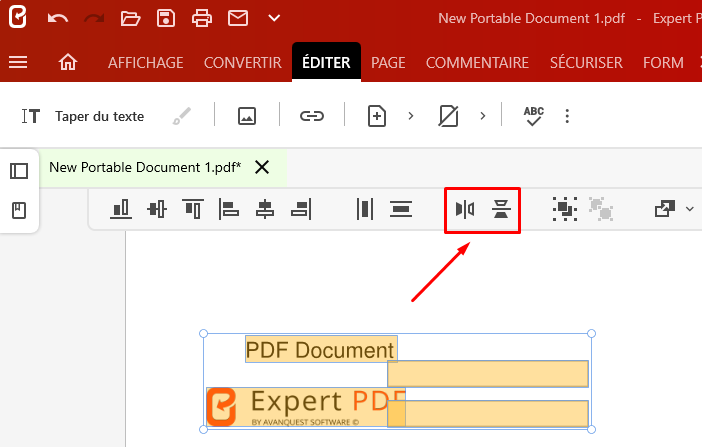
Task: Group the selected objects
Action: [x=565, y=209]
